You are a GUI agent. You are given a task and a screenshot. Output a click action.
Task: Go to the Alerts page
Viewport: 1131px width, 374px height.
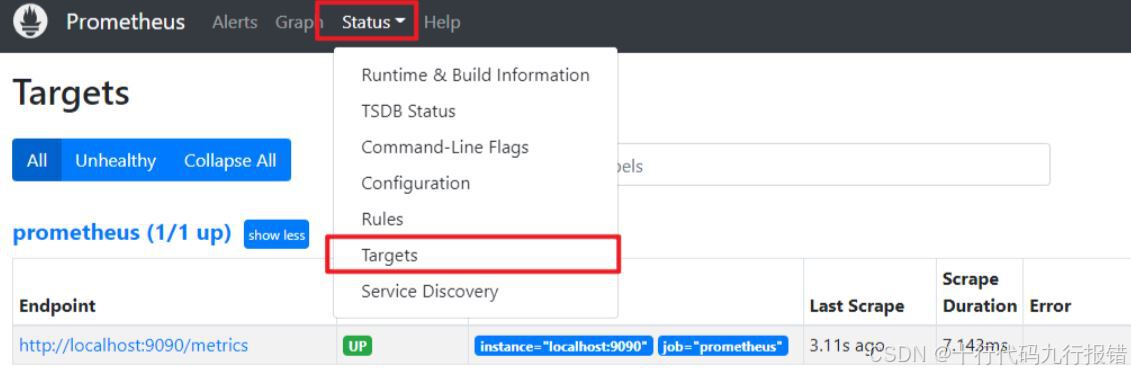235,22
